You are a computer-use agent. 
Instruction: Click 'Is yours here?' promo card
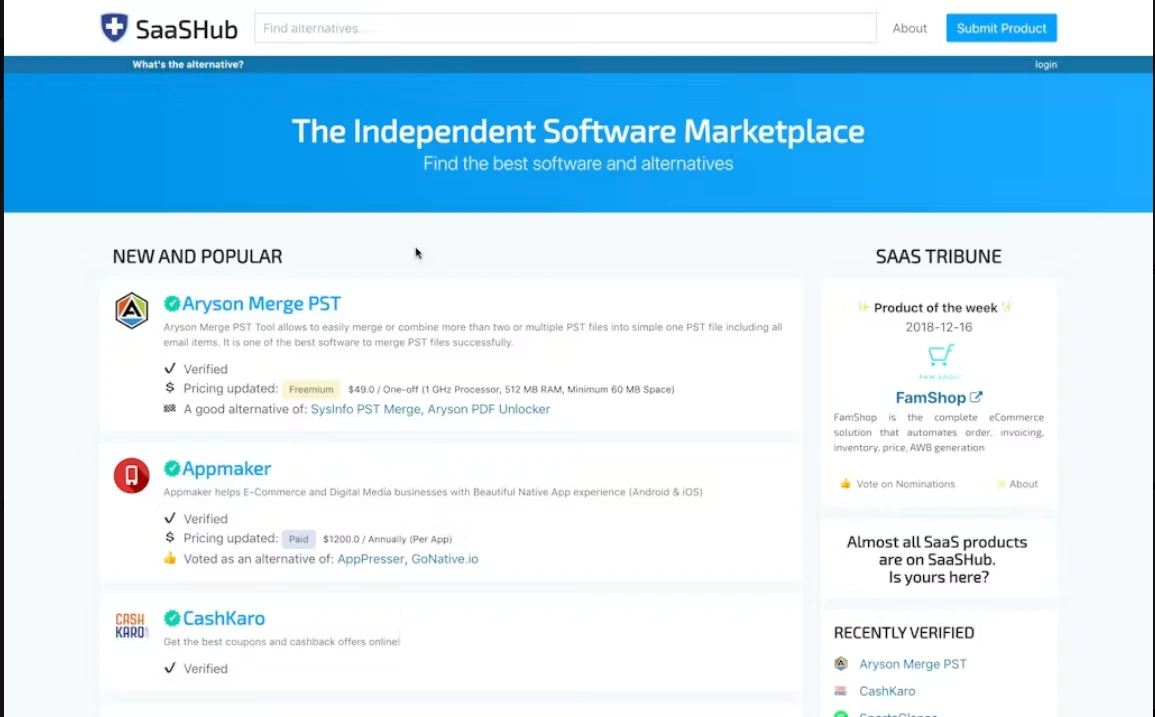coord(937,559)
